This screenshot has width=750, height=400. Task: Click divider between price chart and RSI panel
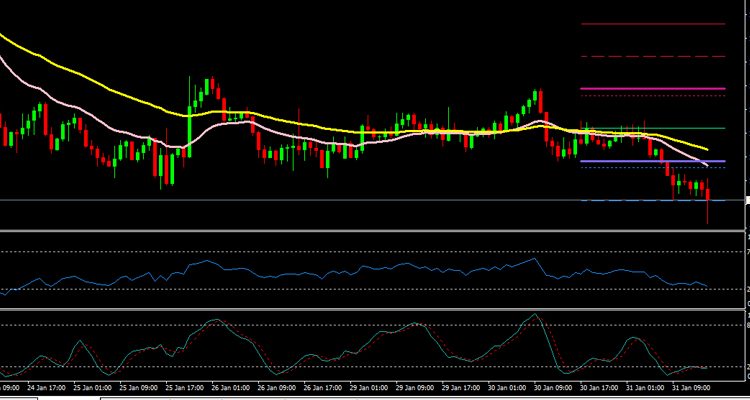pyautogui.click(x=375, y=232)
